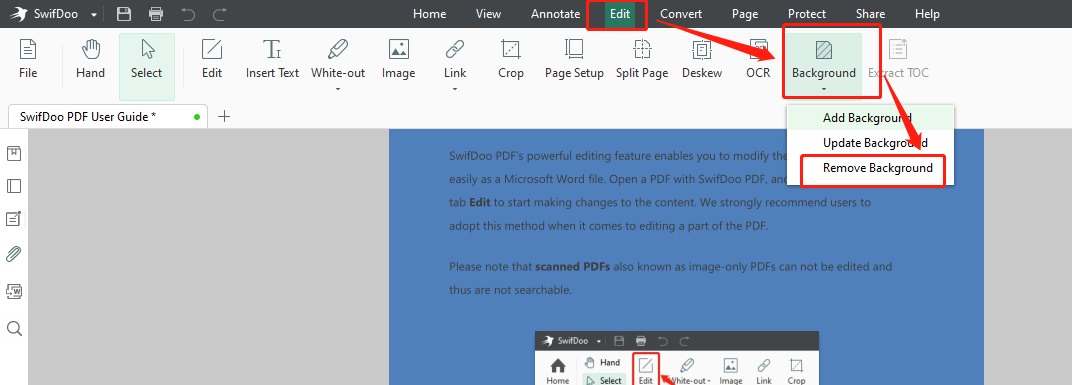Screen dimensions: 1072x385
Task: Click the Print icon
Action: click(x=156, y=14)
